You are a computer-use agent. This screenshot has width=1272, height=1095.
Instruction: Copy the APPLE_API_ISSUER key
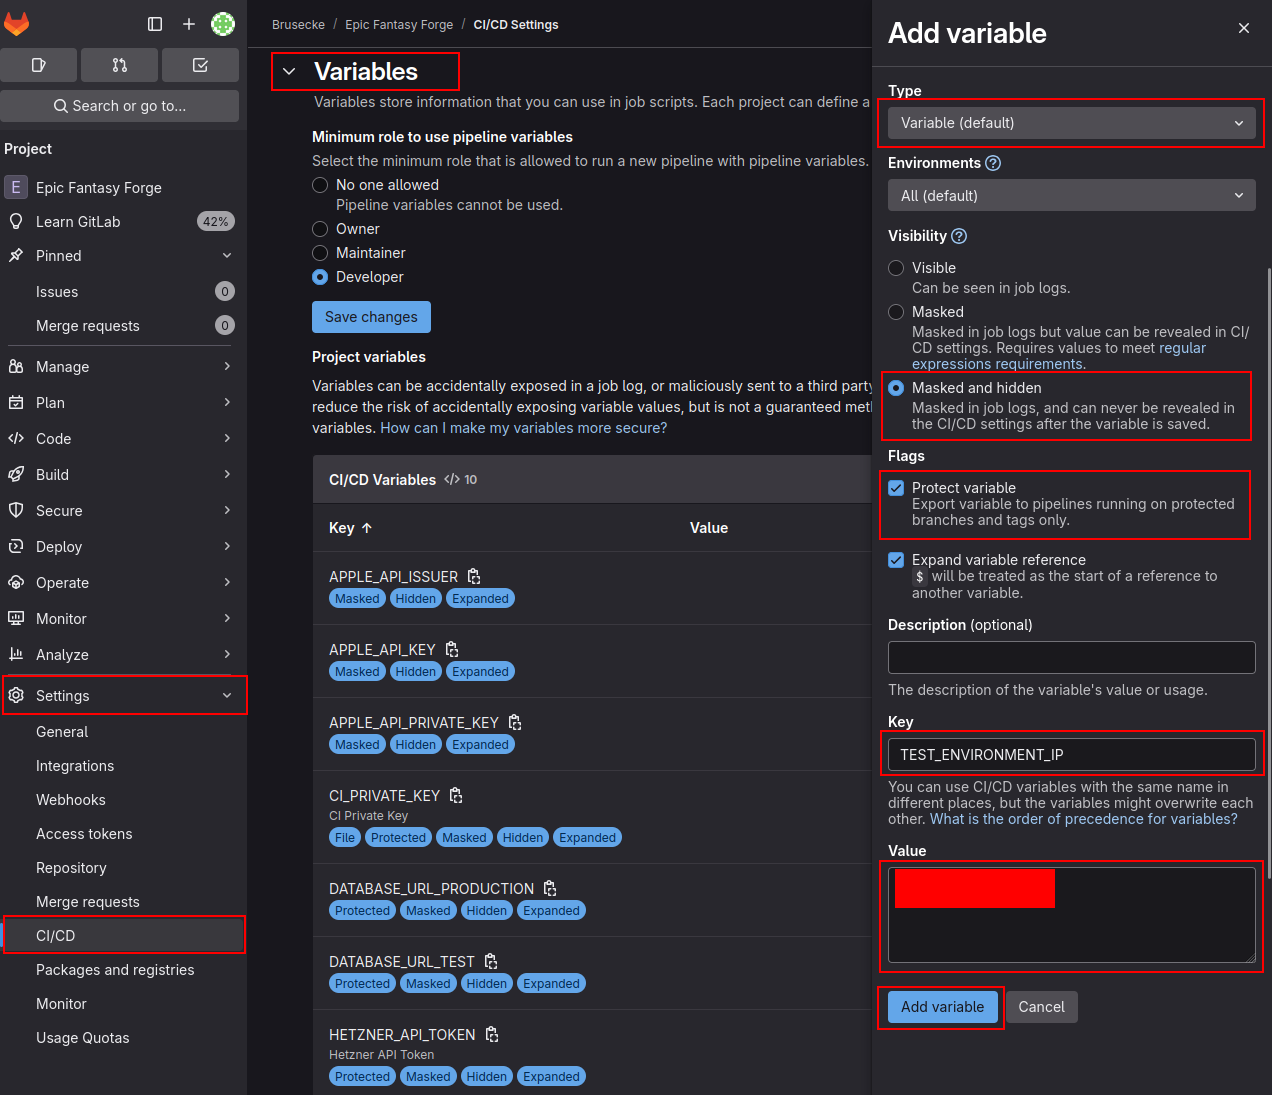click(x=474, y=577)
